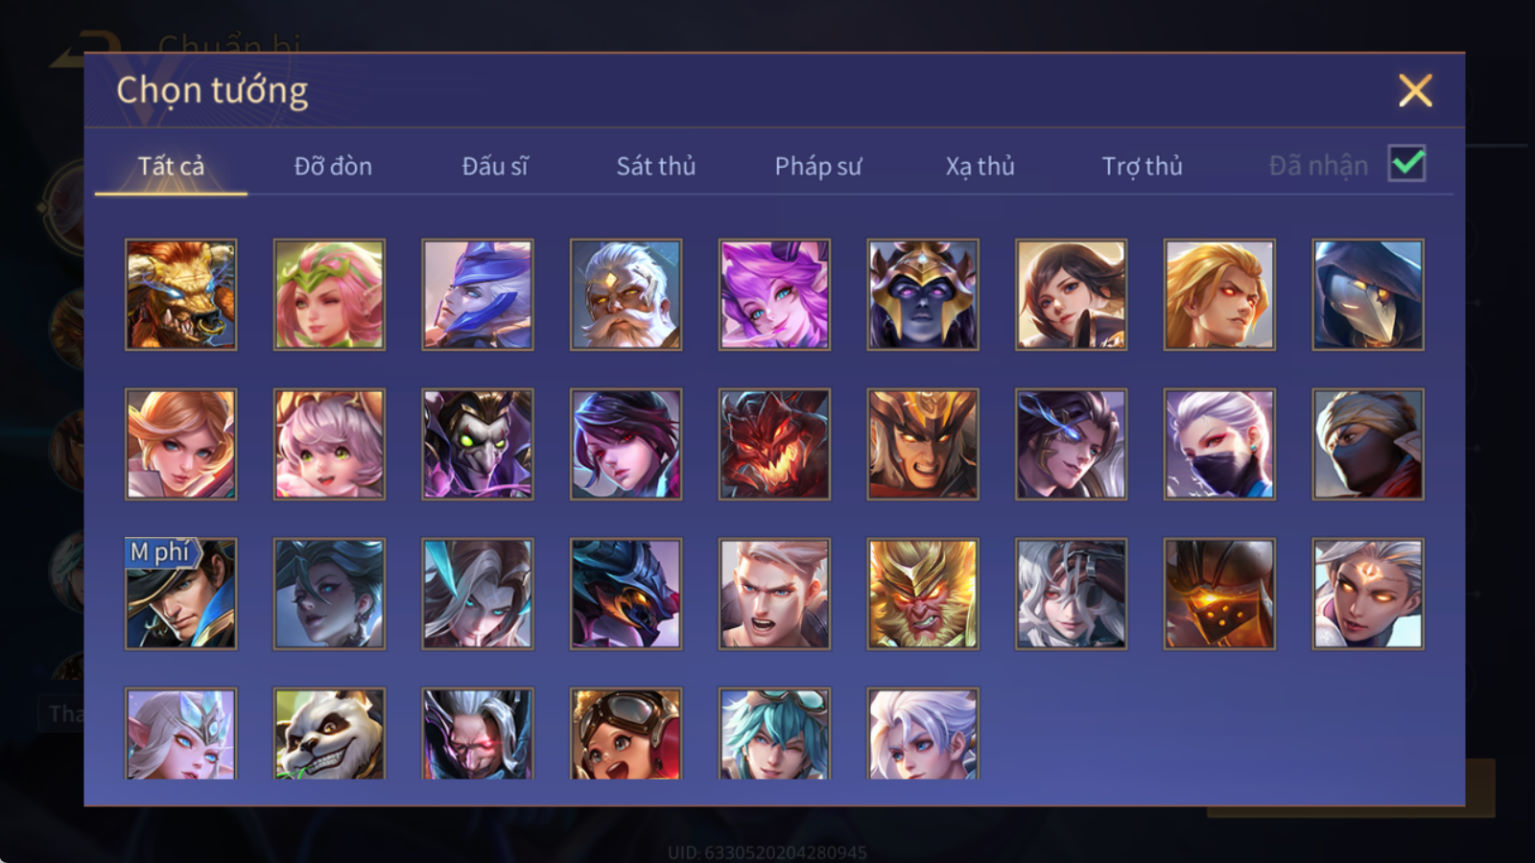Pick the hero tagged 'M phí'
Screen dimensions: 1535x863
pos(181,594)
